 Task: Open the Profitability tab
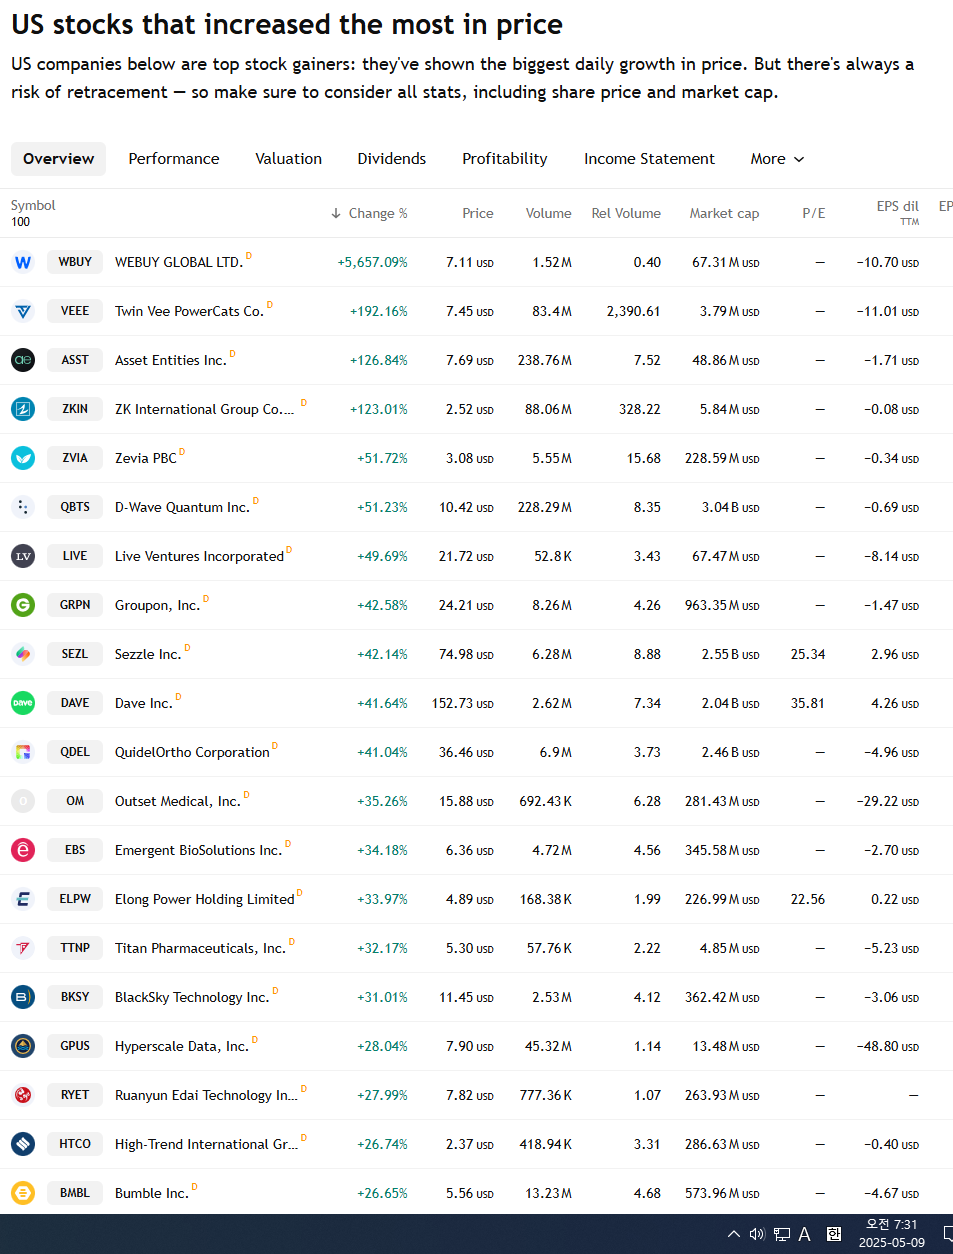[505, 159]
